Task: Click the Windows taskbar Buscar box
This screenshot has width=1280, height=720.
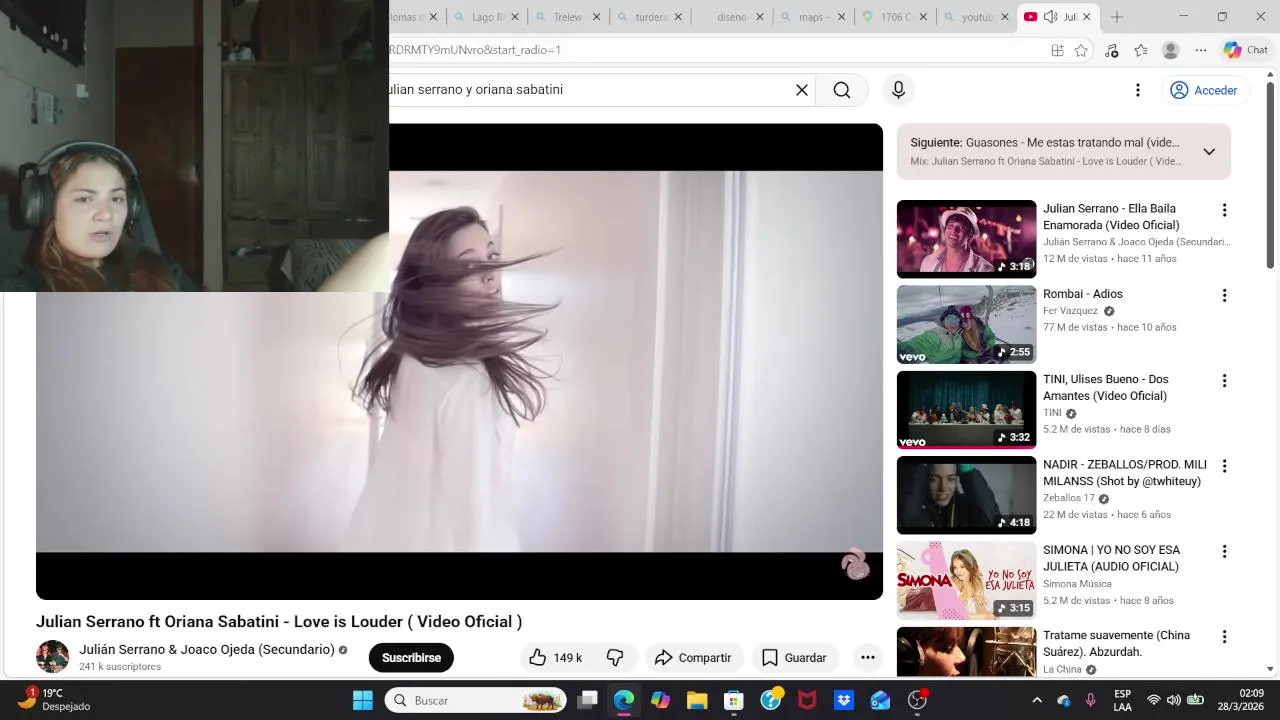Action: [x=476, y=700]
